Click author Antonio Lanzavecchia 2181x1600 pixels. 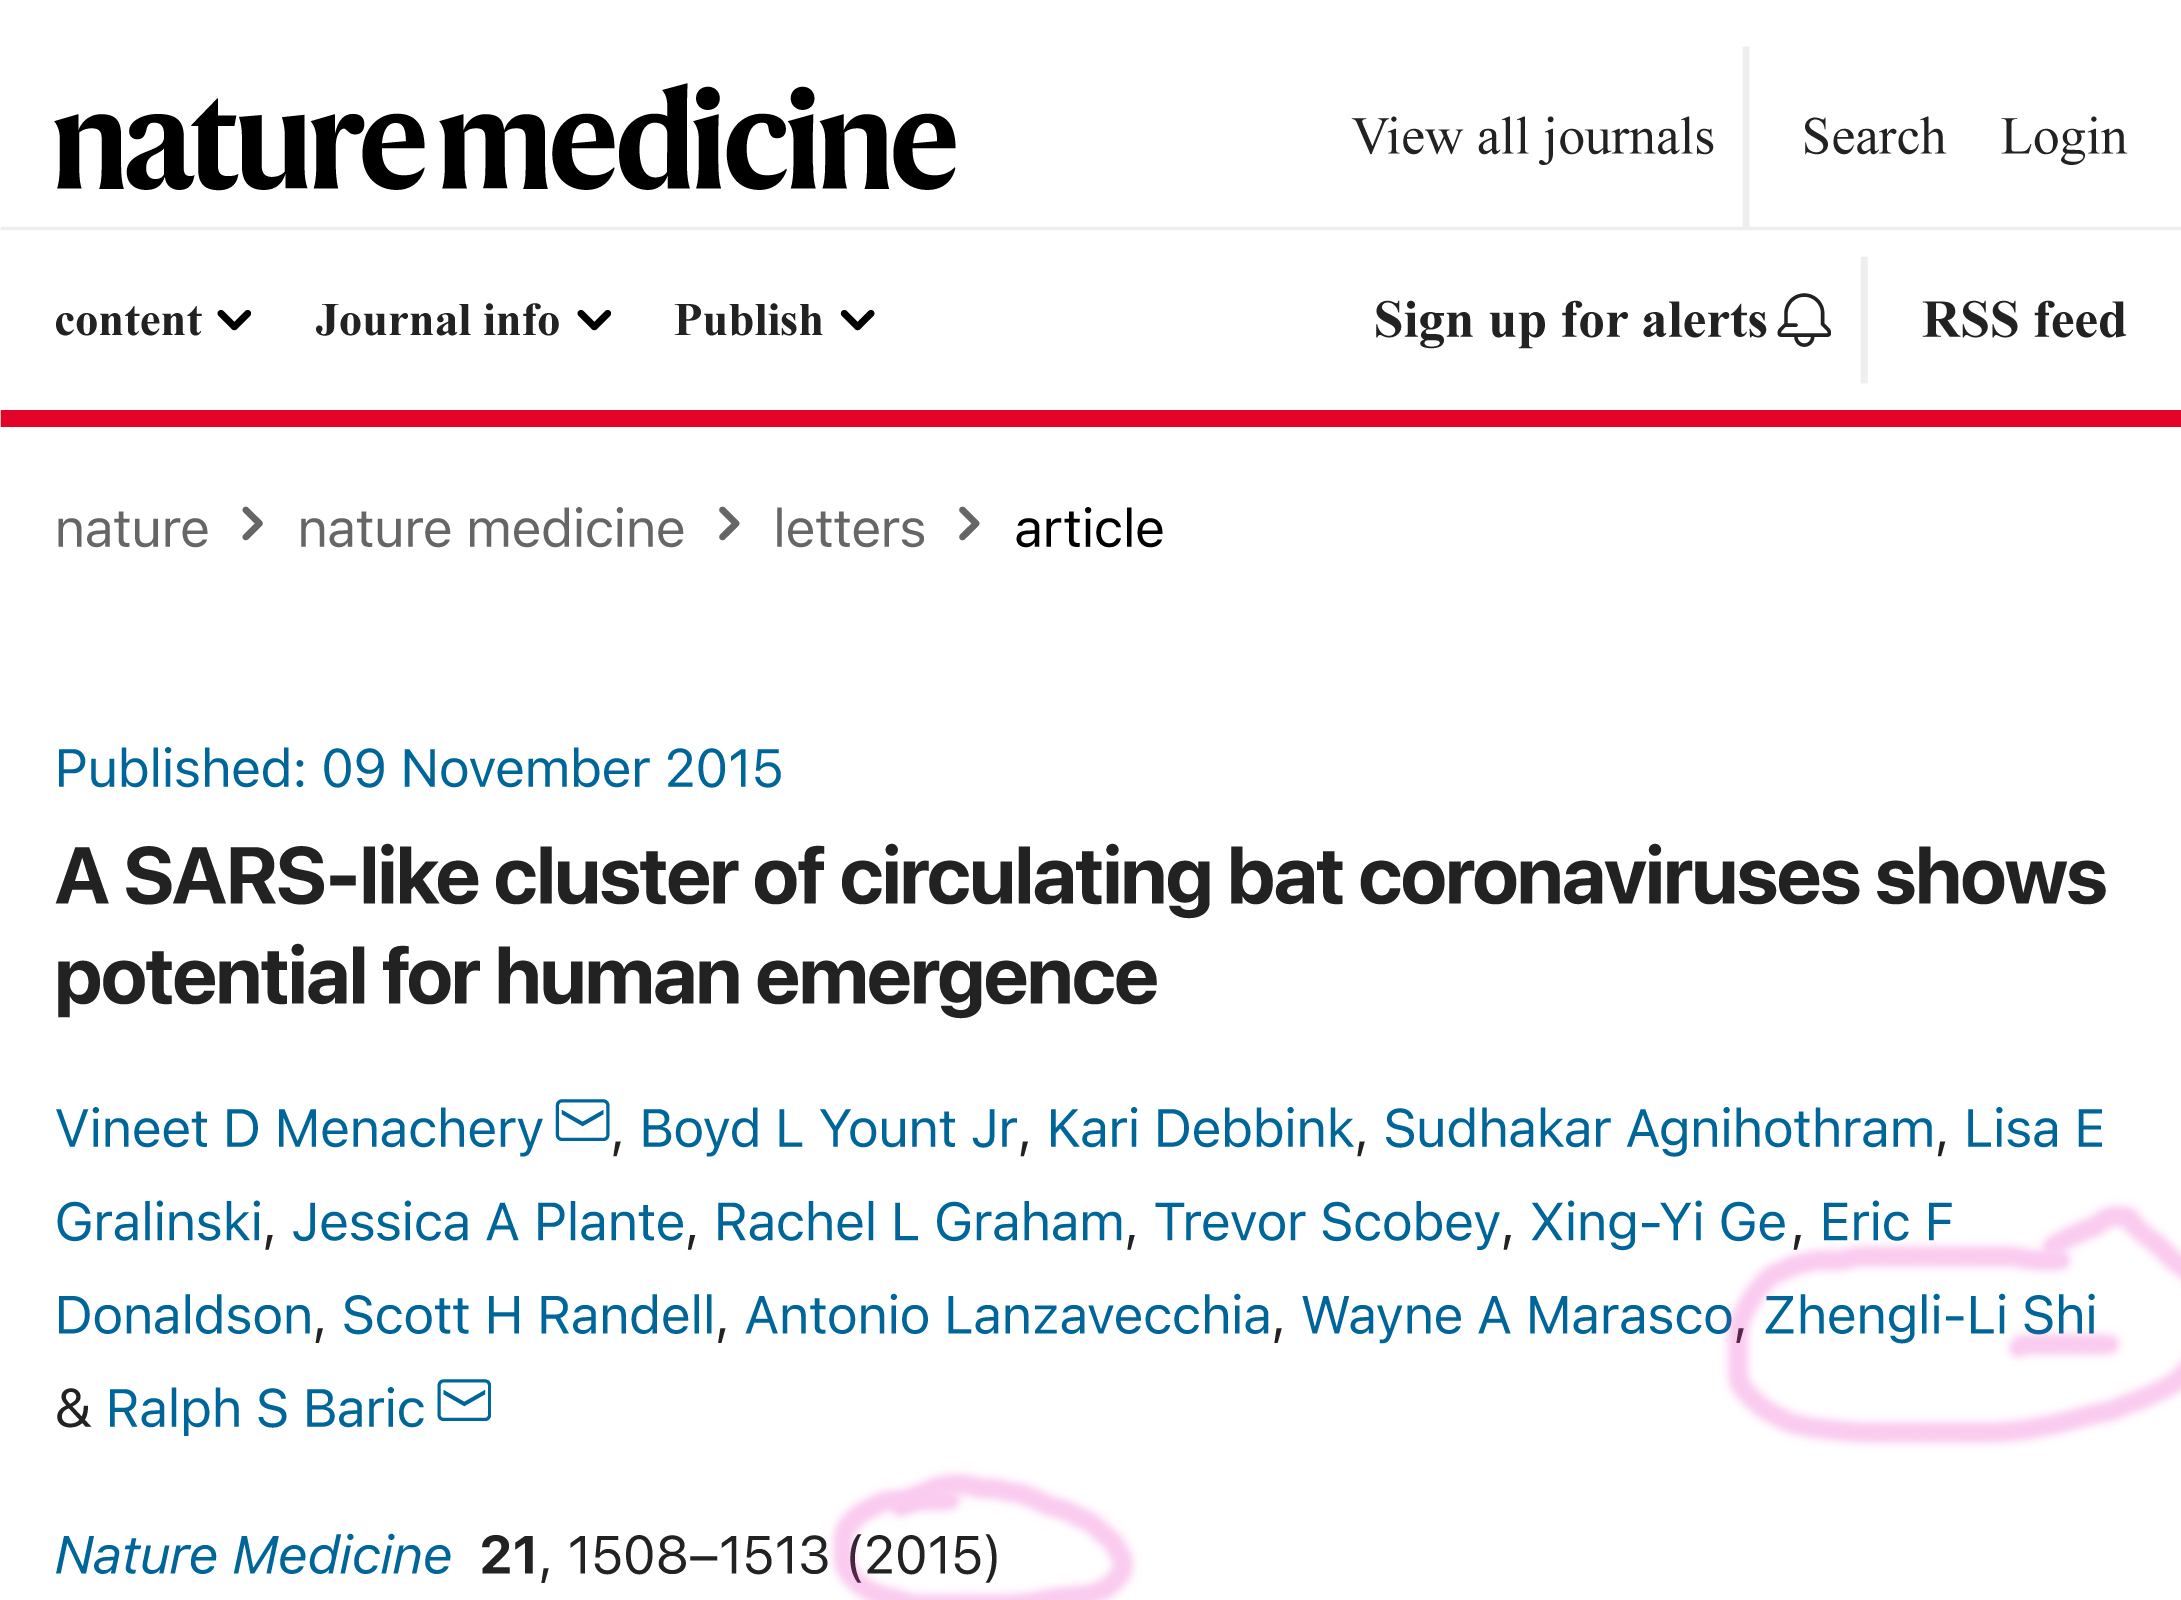click(1008, 1315)
